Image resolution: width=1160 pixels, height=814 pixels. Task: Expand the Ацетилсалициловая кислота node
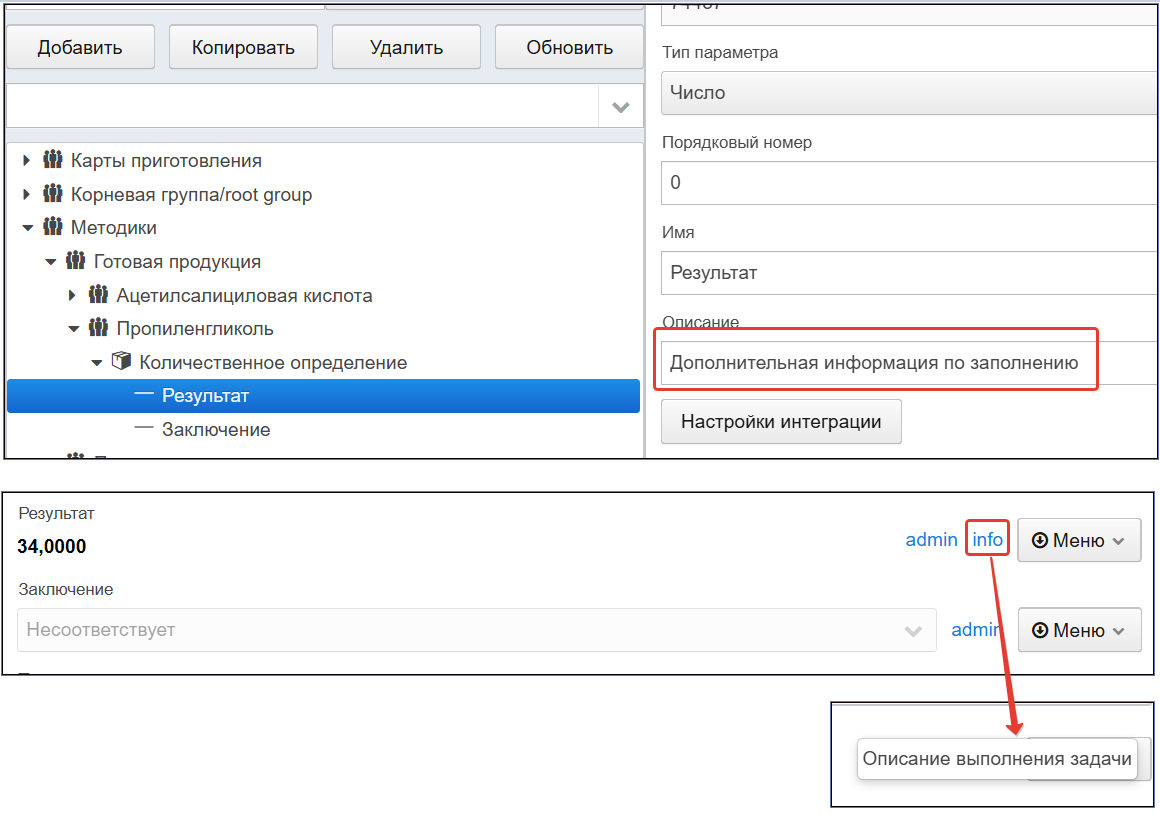point(72,296)
